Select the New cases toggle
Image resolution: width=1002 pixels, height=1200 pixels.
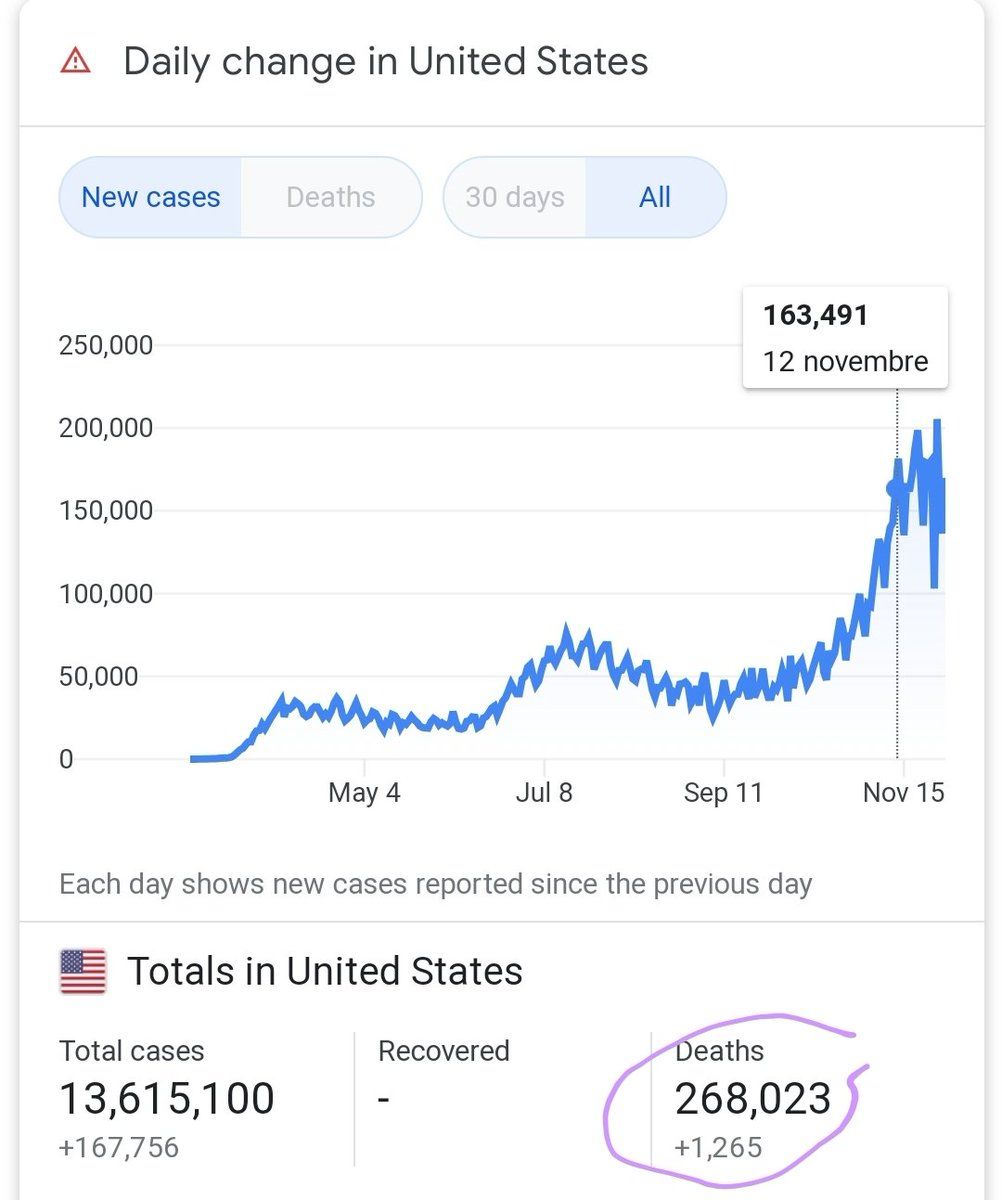click(150, 197)
